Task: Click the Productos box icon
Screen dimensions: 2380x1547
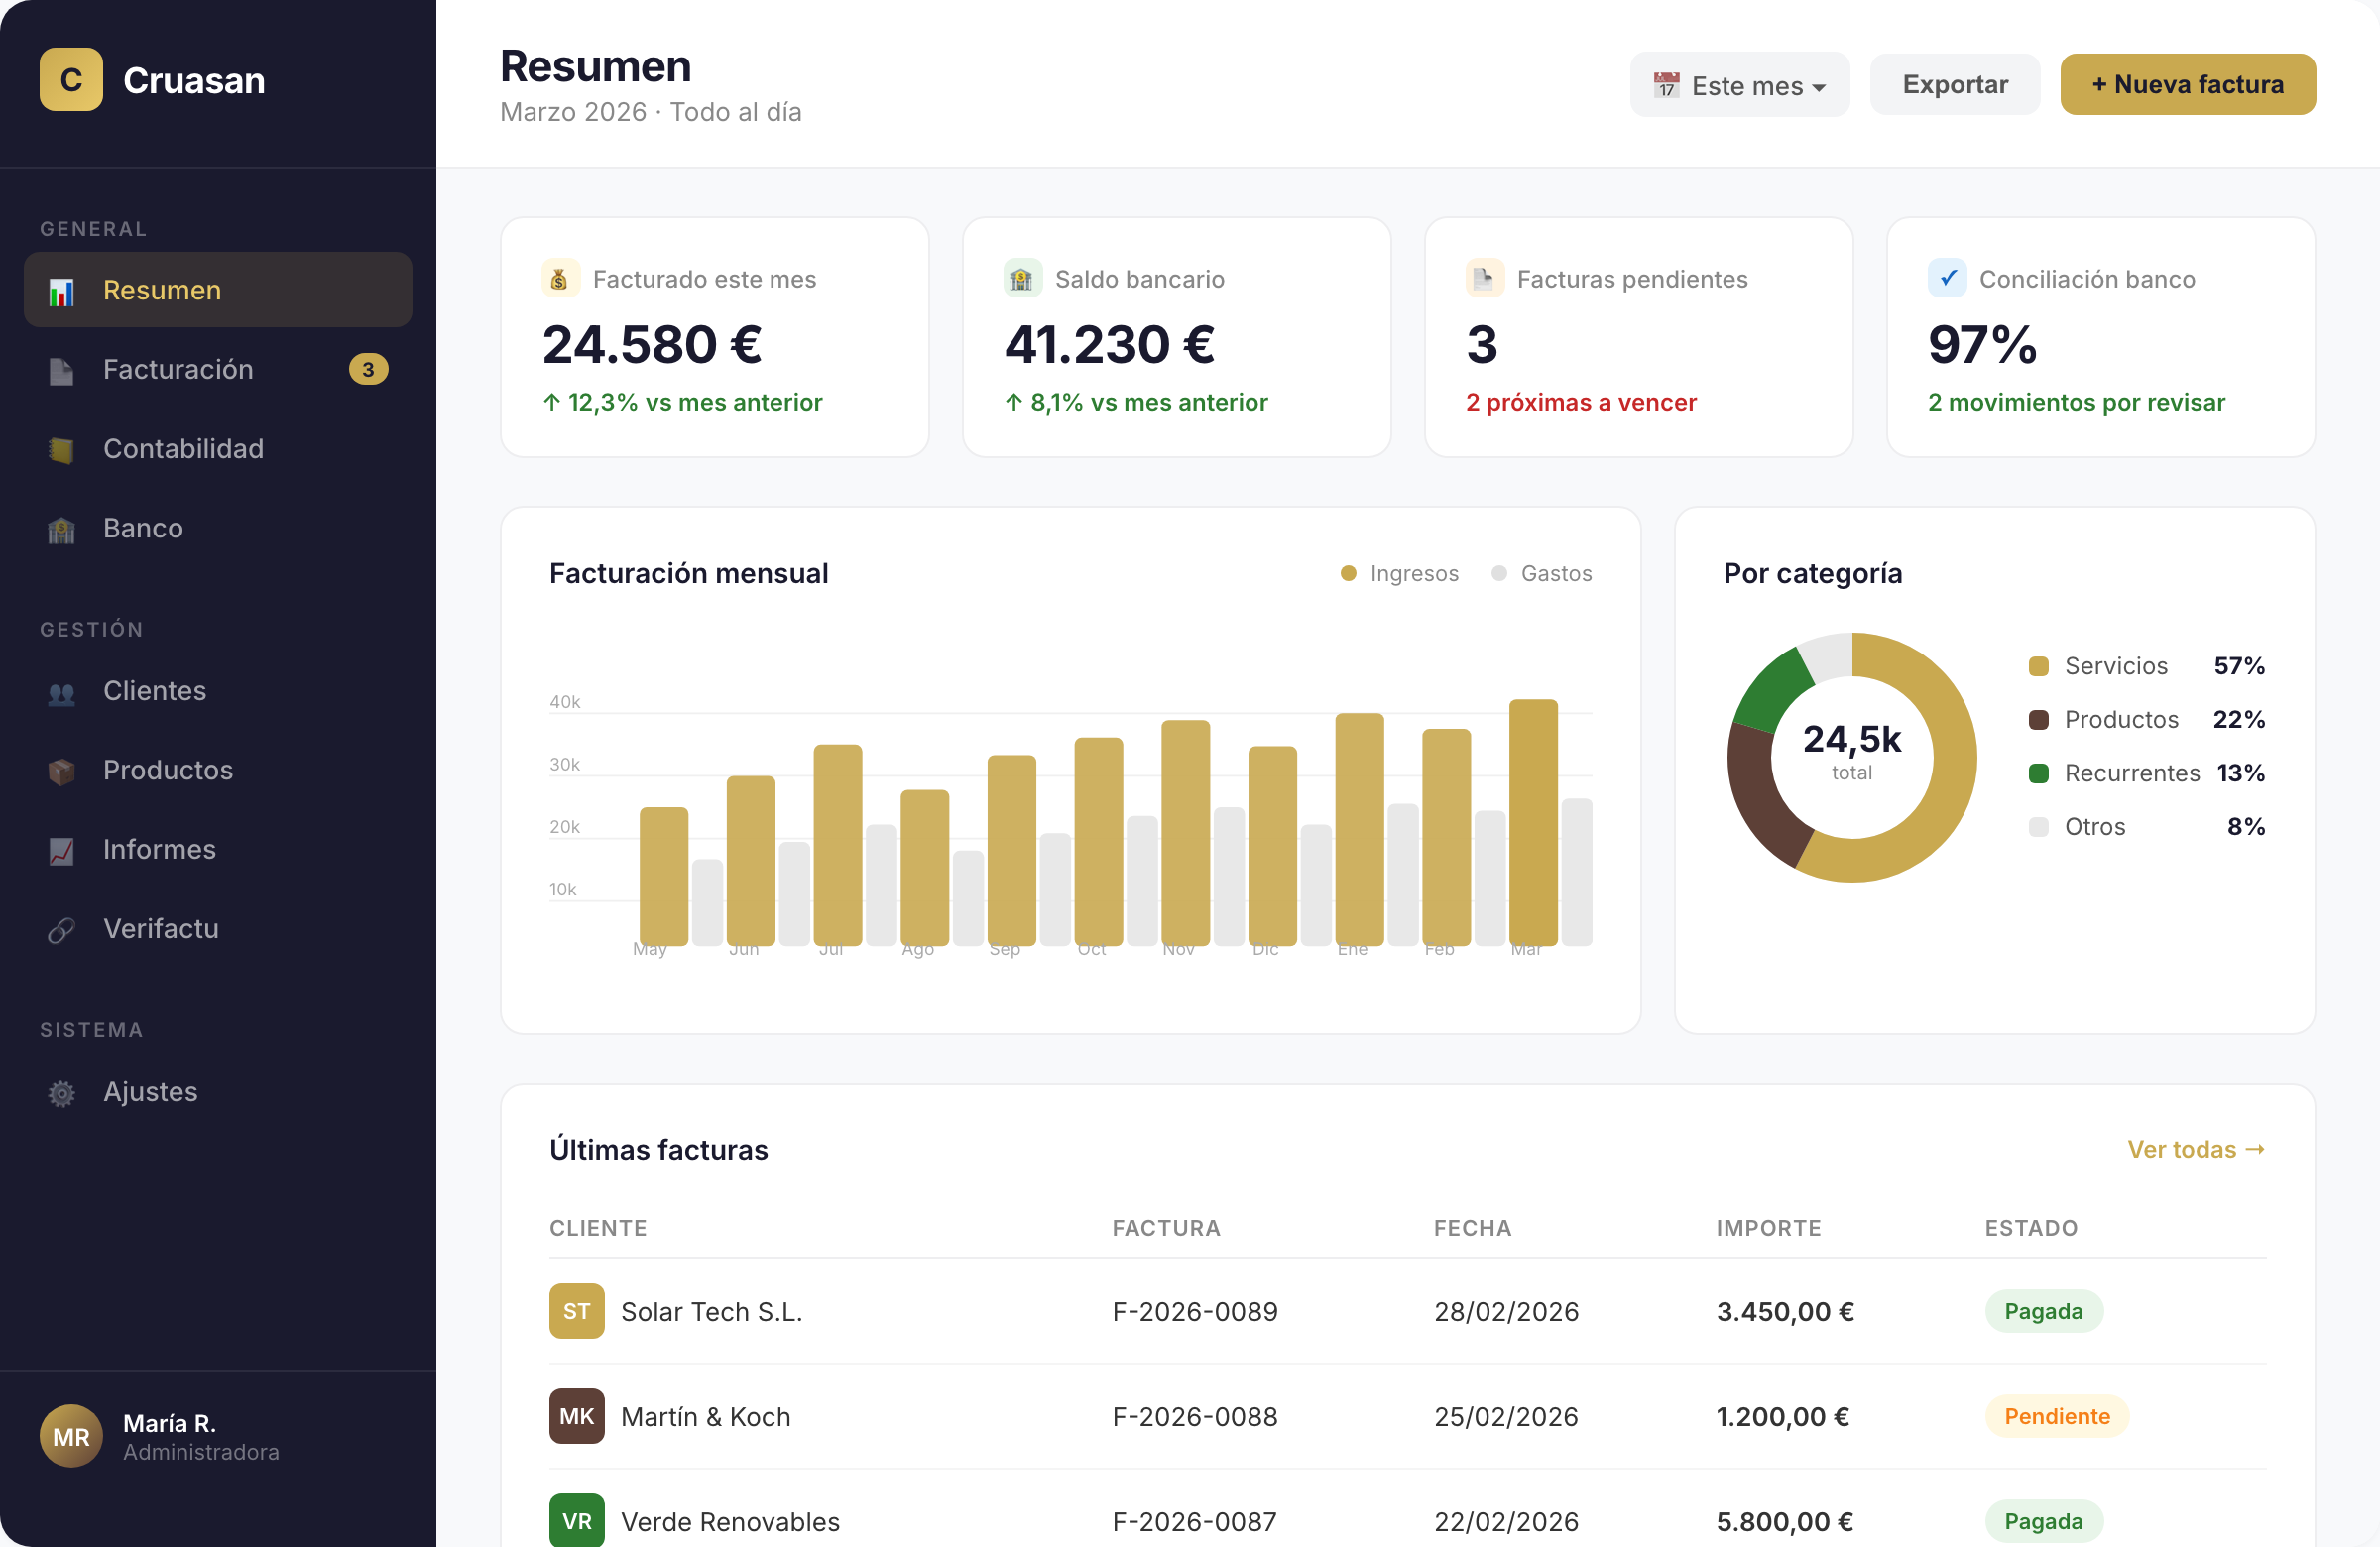Action: coord(62,770)
